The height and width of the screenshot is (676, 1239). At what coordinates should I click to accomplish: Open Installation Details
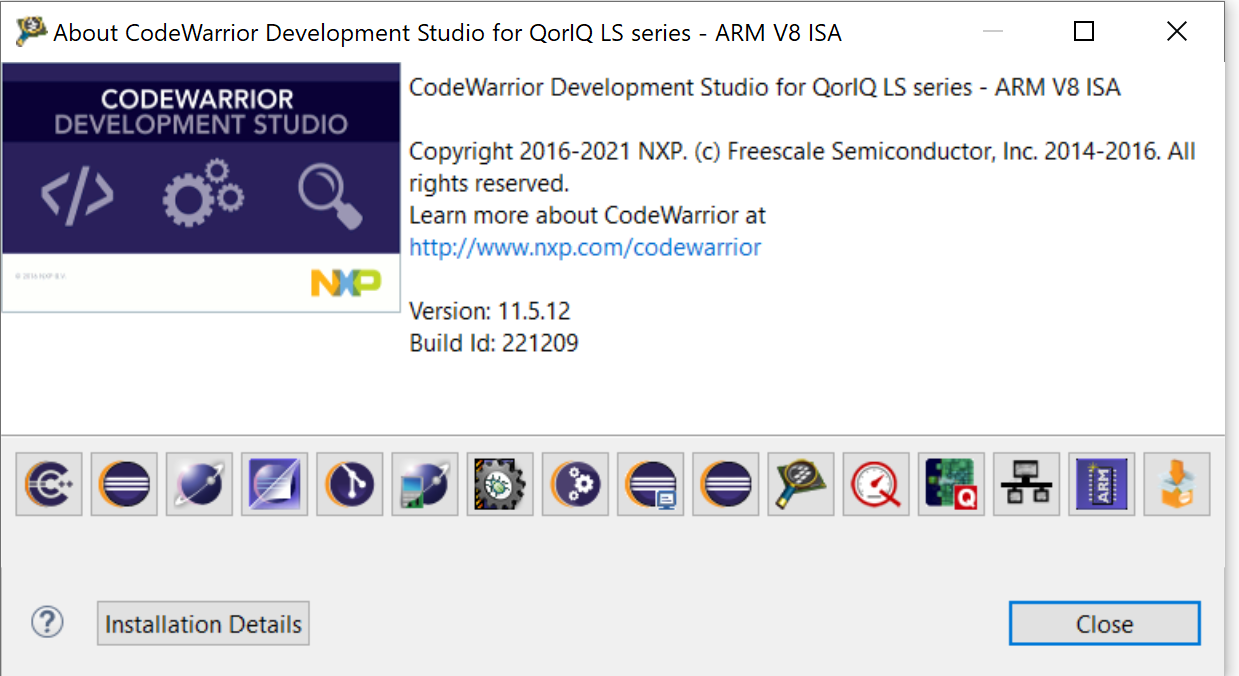tap(203, 623)
